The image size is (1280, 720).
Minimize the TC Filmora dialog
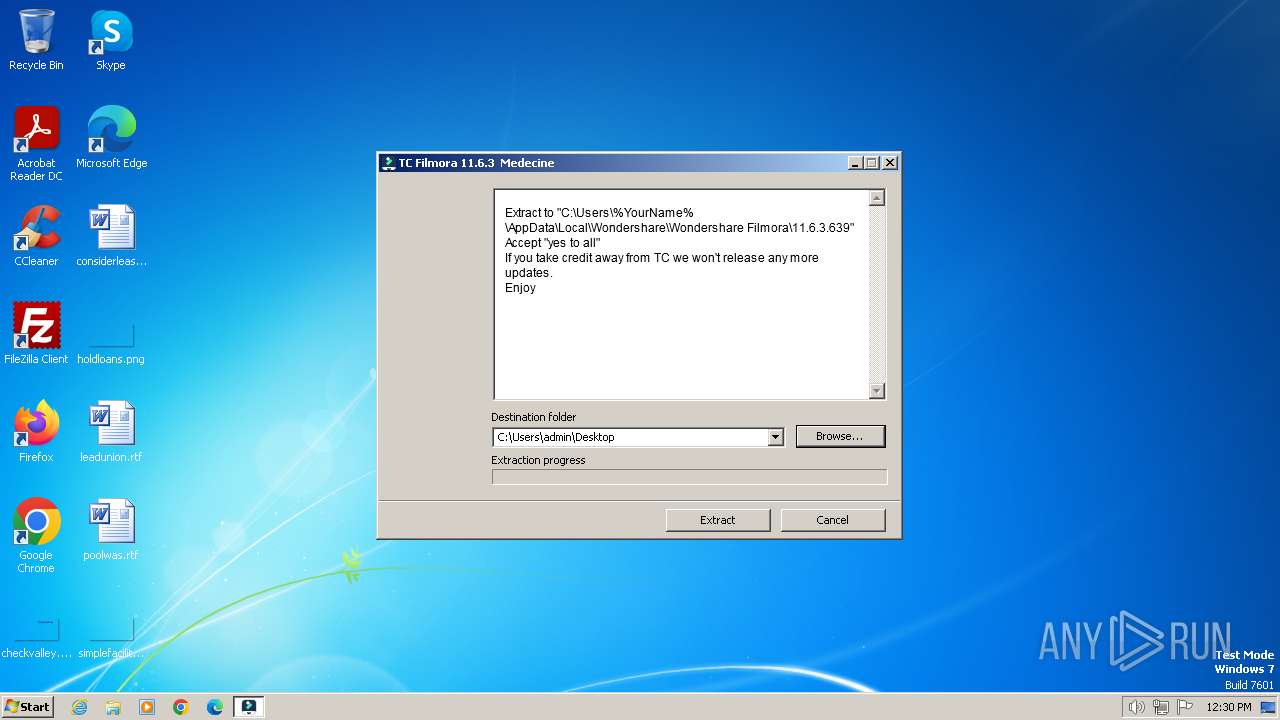tap(855, 163)
